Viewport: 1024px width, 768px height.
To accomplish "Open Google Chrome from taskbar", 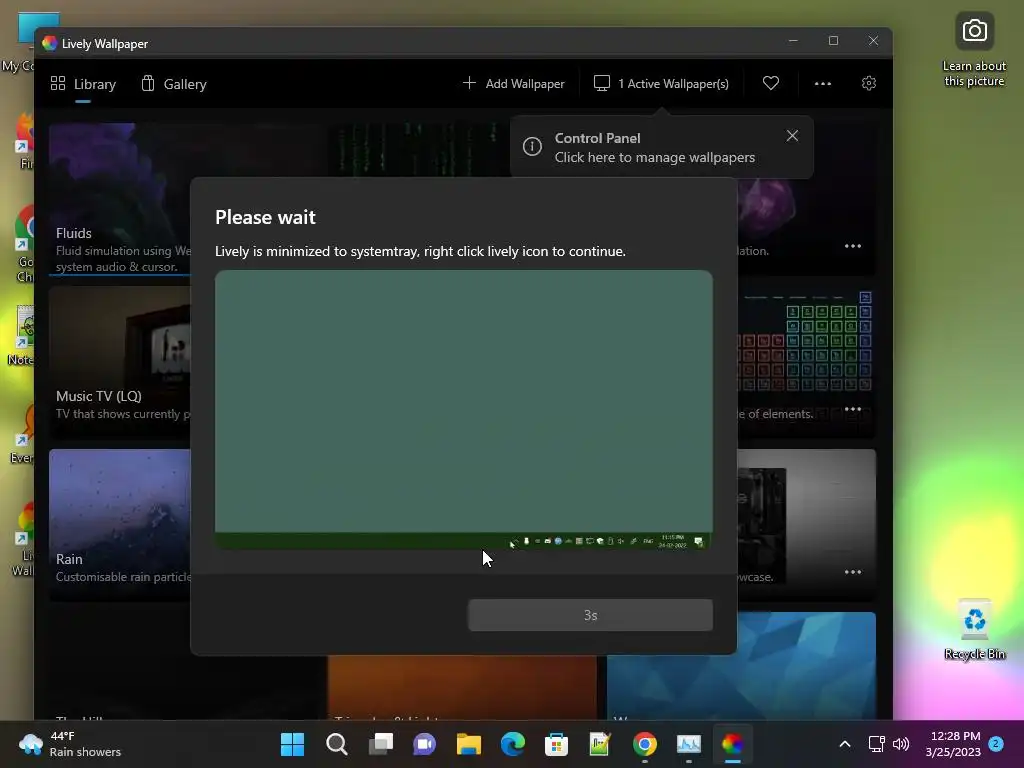I will point(645,744).
